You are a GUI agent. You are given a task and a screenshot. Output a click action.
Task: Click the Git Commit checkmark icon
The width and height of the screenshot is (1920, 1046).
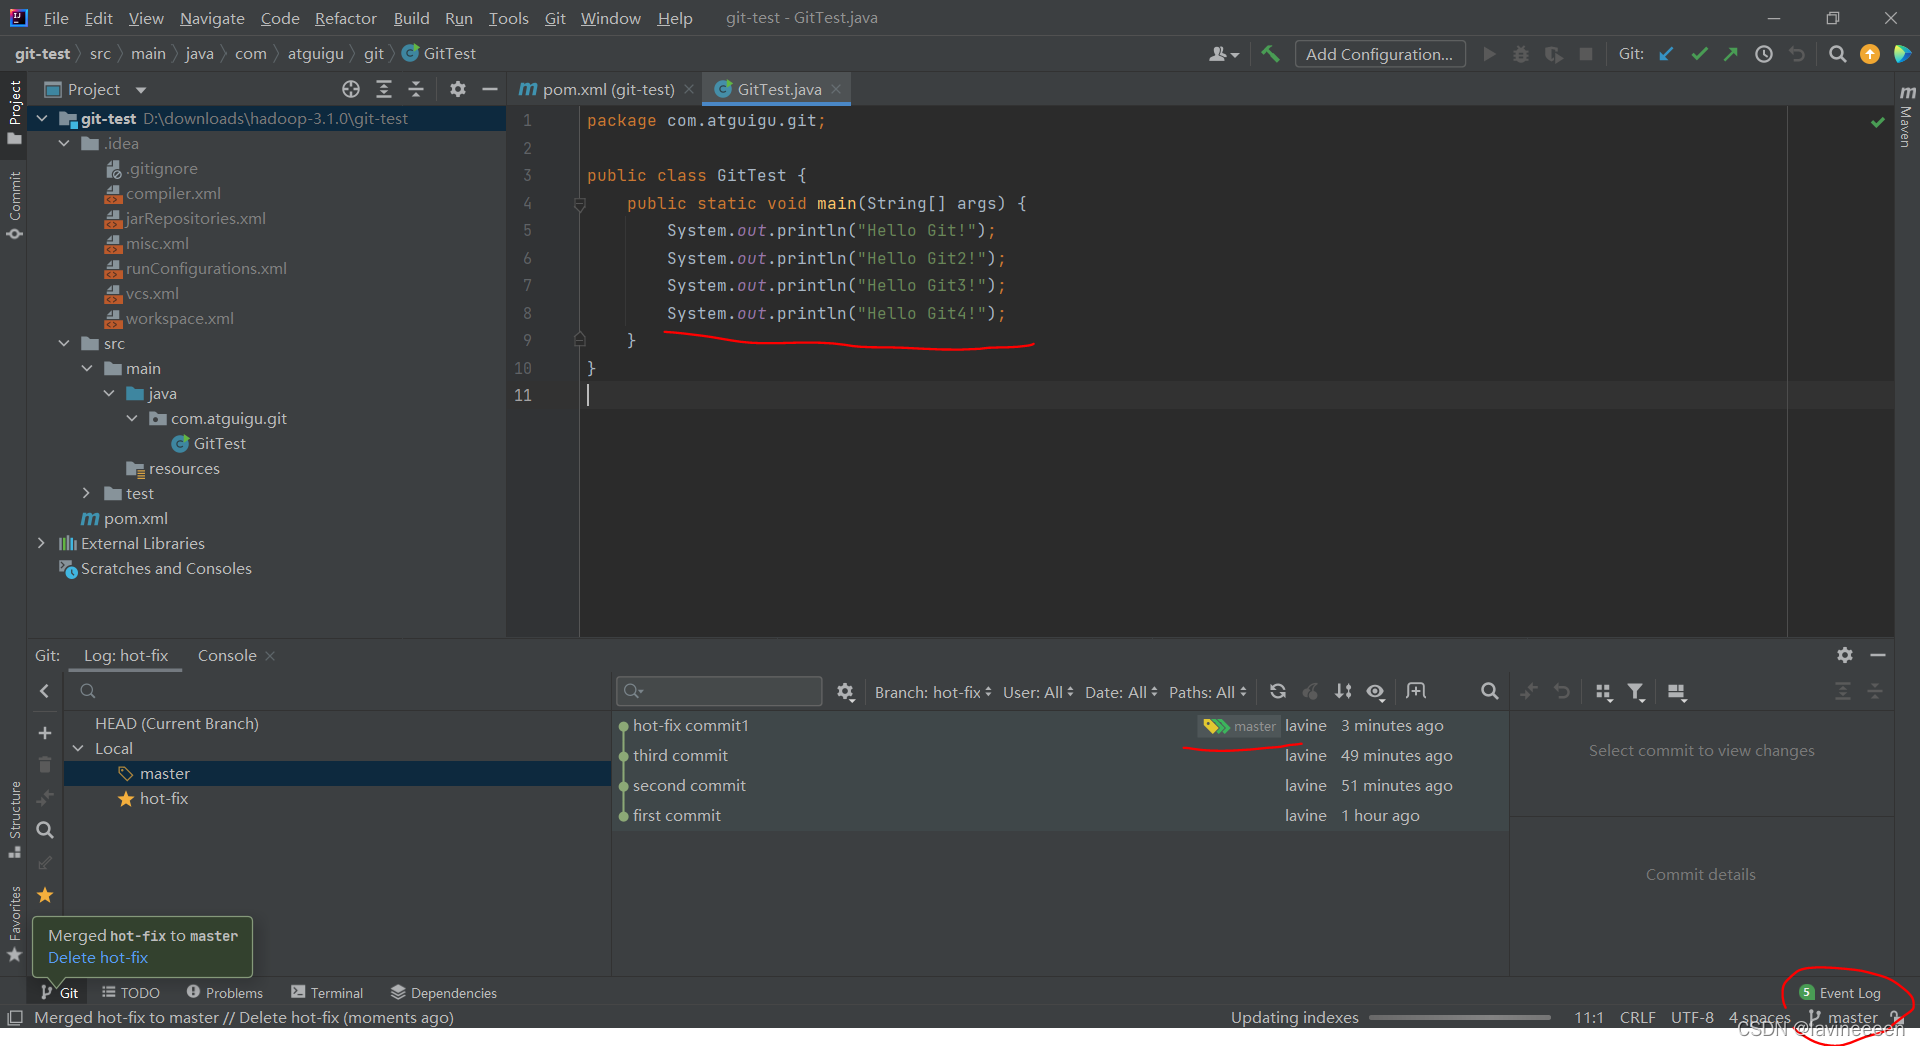(x=1699, y=54)
